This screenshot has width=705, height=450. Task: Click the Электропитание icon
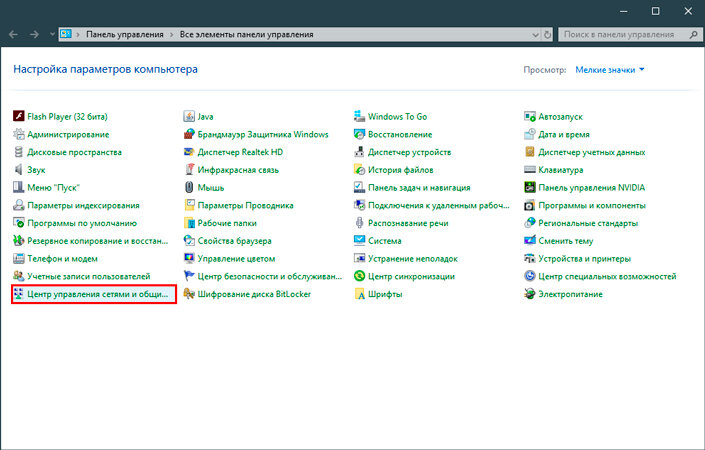tap(530, 294)
